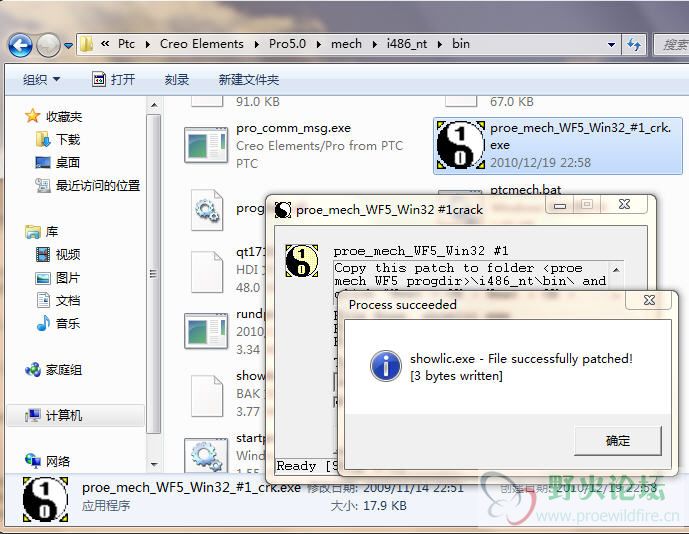This screenshot has width=689, height=534.
Task: Select the qt17 file icon
Action: click(x=207, y=272)
